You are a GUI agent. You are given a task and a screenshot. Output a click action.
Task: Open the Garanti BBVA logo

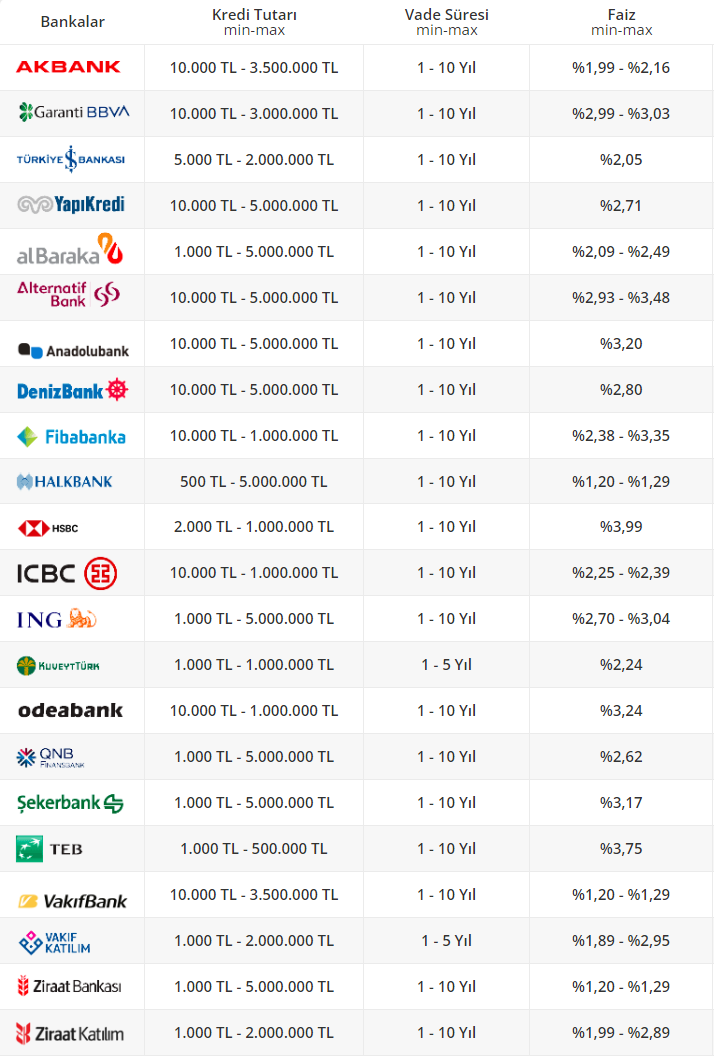click(74, 112)
